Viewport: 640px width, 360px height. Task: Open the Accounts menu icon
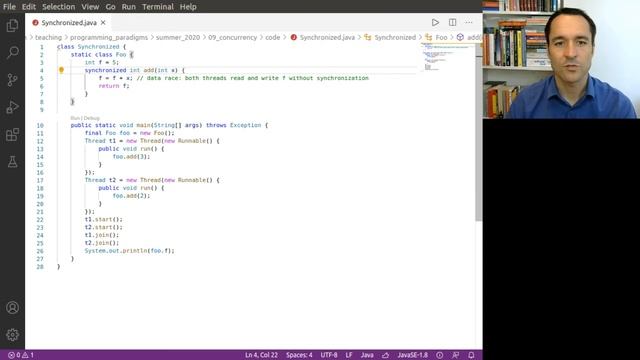click(x=12, y=307)
